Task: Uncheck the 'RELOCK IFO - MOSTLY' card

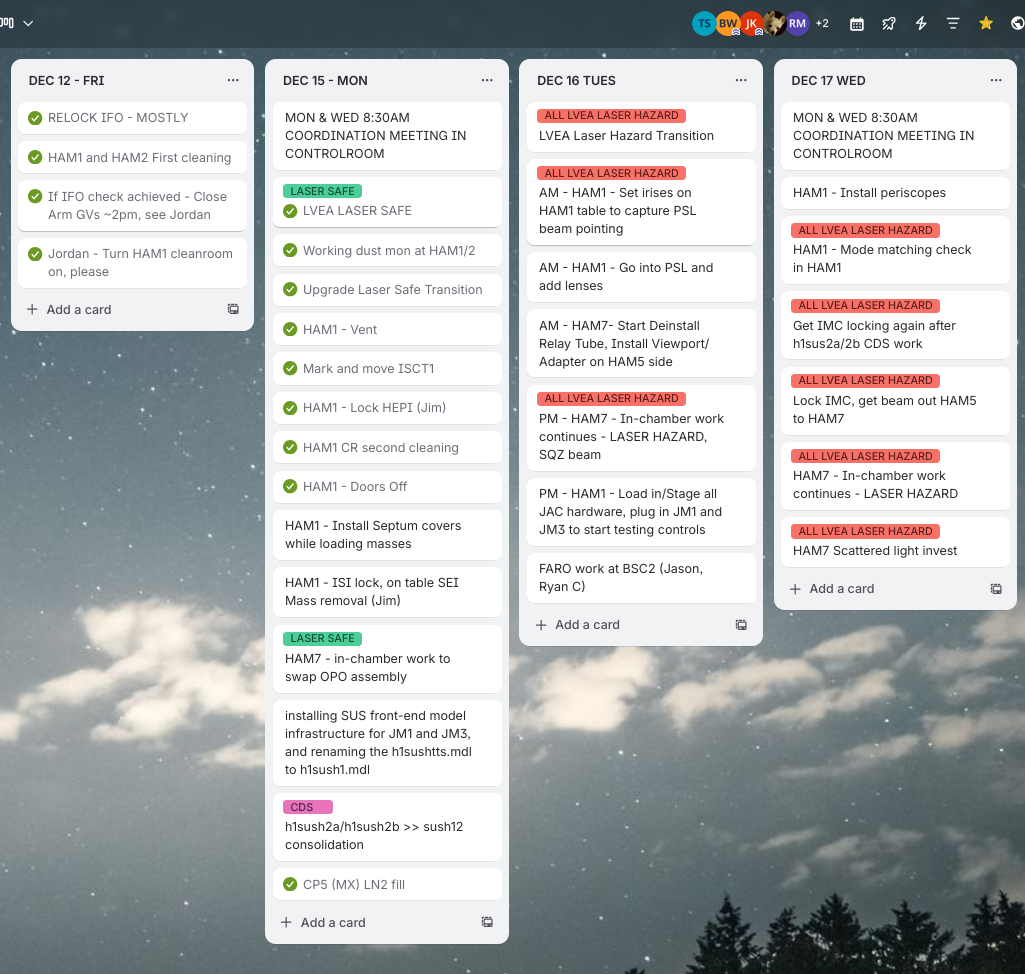Action: click(36, 118)
